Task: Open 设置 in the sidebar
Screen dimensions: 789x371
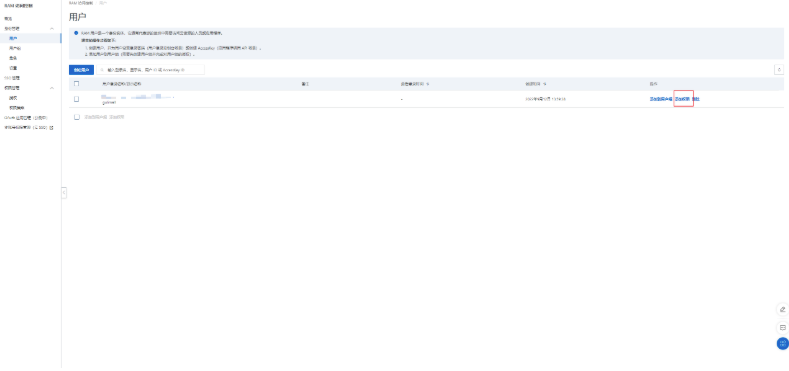Action: [13, 68]
